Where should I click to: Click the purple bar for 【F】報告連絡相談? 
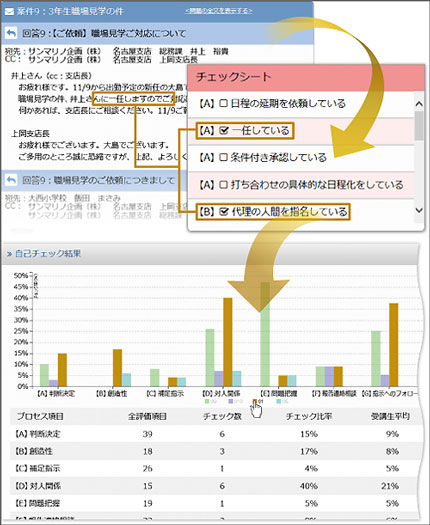click(x=330, y=377)
